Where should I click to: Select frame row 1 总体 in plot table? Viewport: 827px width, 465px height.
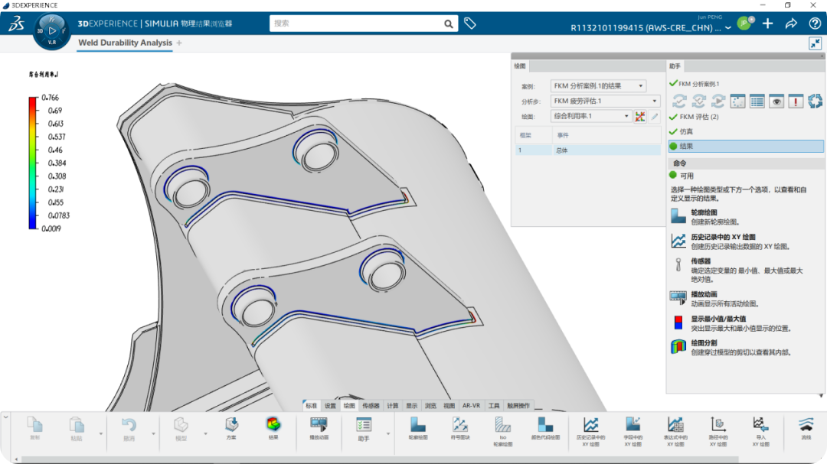point(588,150)
